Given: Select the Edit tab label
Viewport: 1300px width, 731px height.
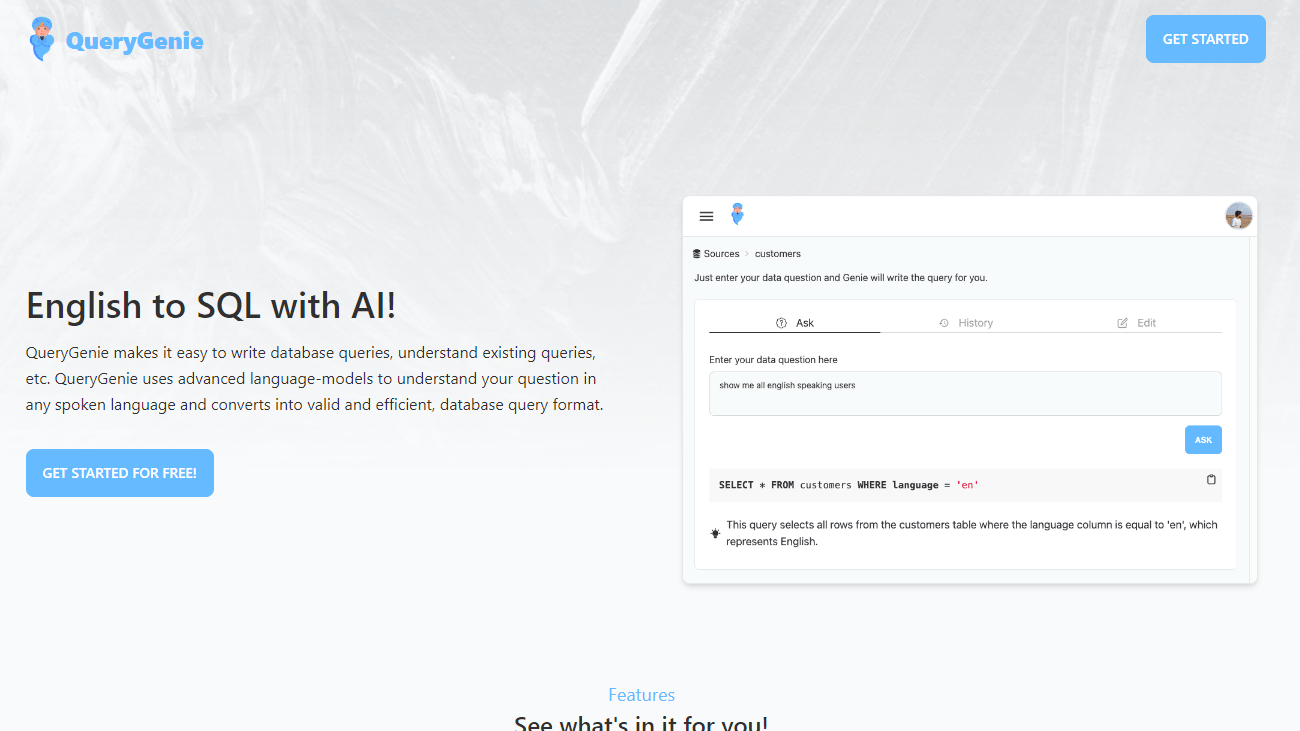Looking at the screenshot, I should pos(1146,323).
